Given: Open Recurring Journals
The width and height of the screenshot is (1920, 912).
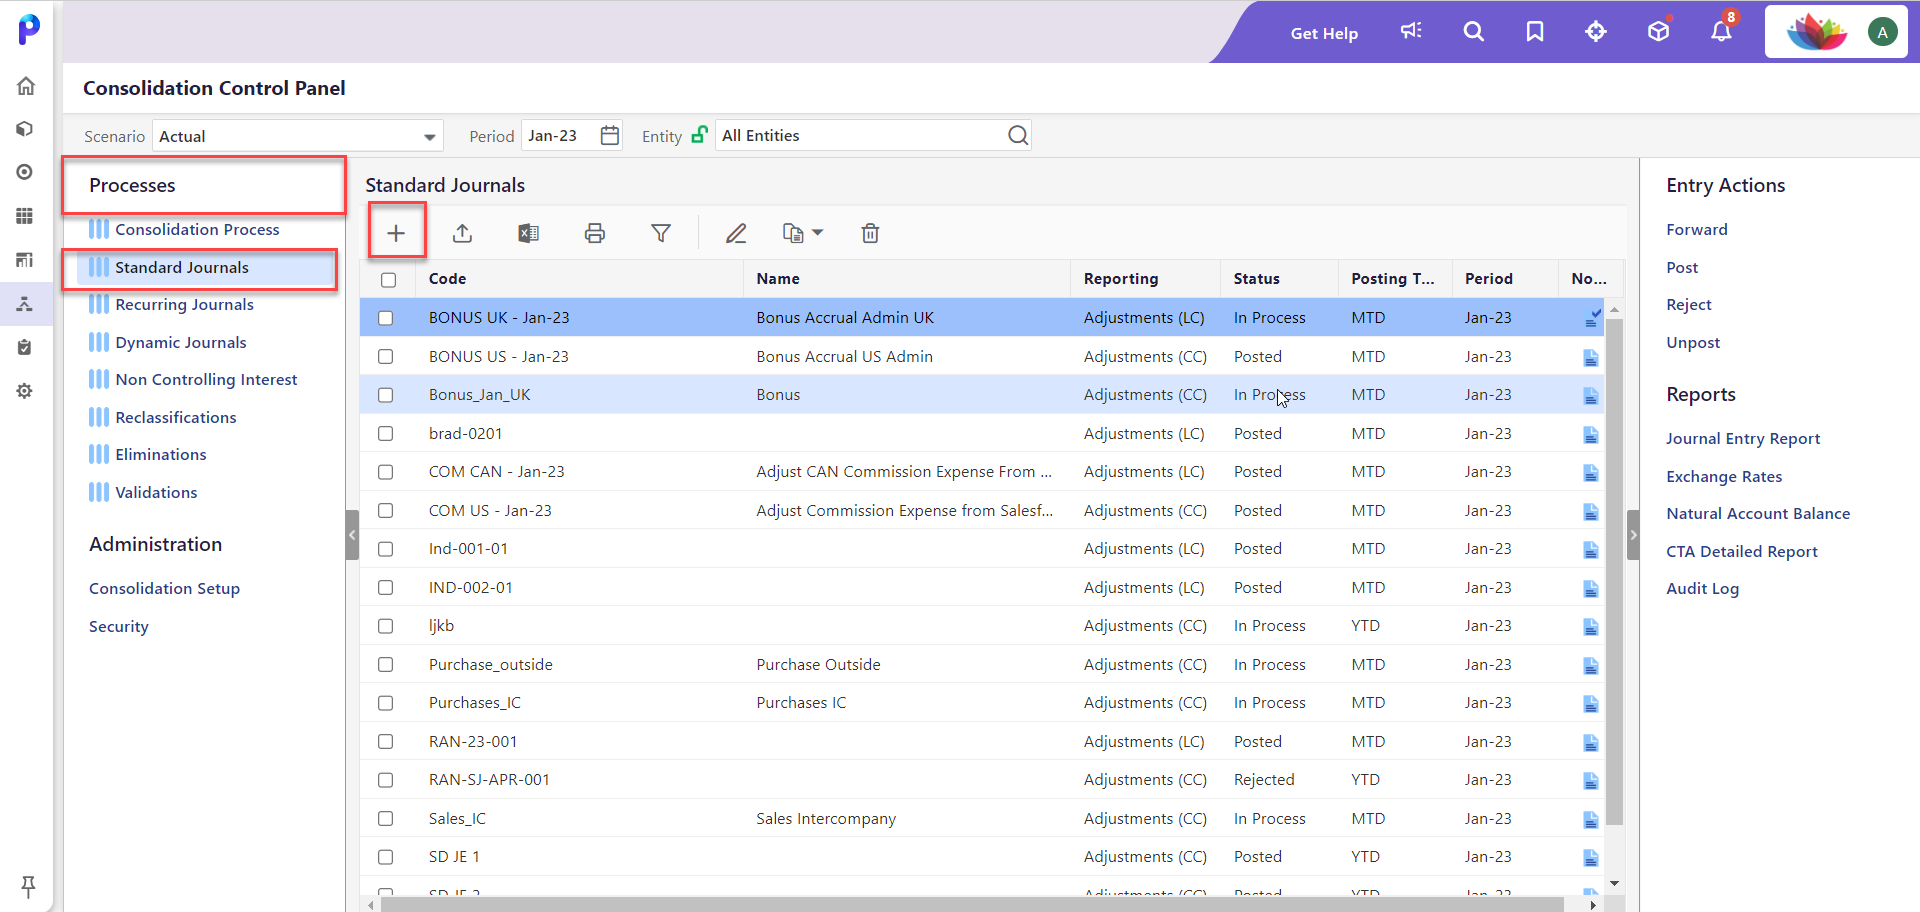Looking at the screenshot, I should pos(184,304).
